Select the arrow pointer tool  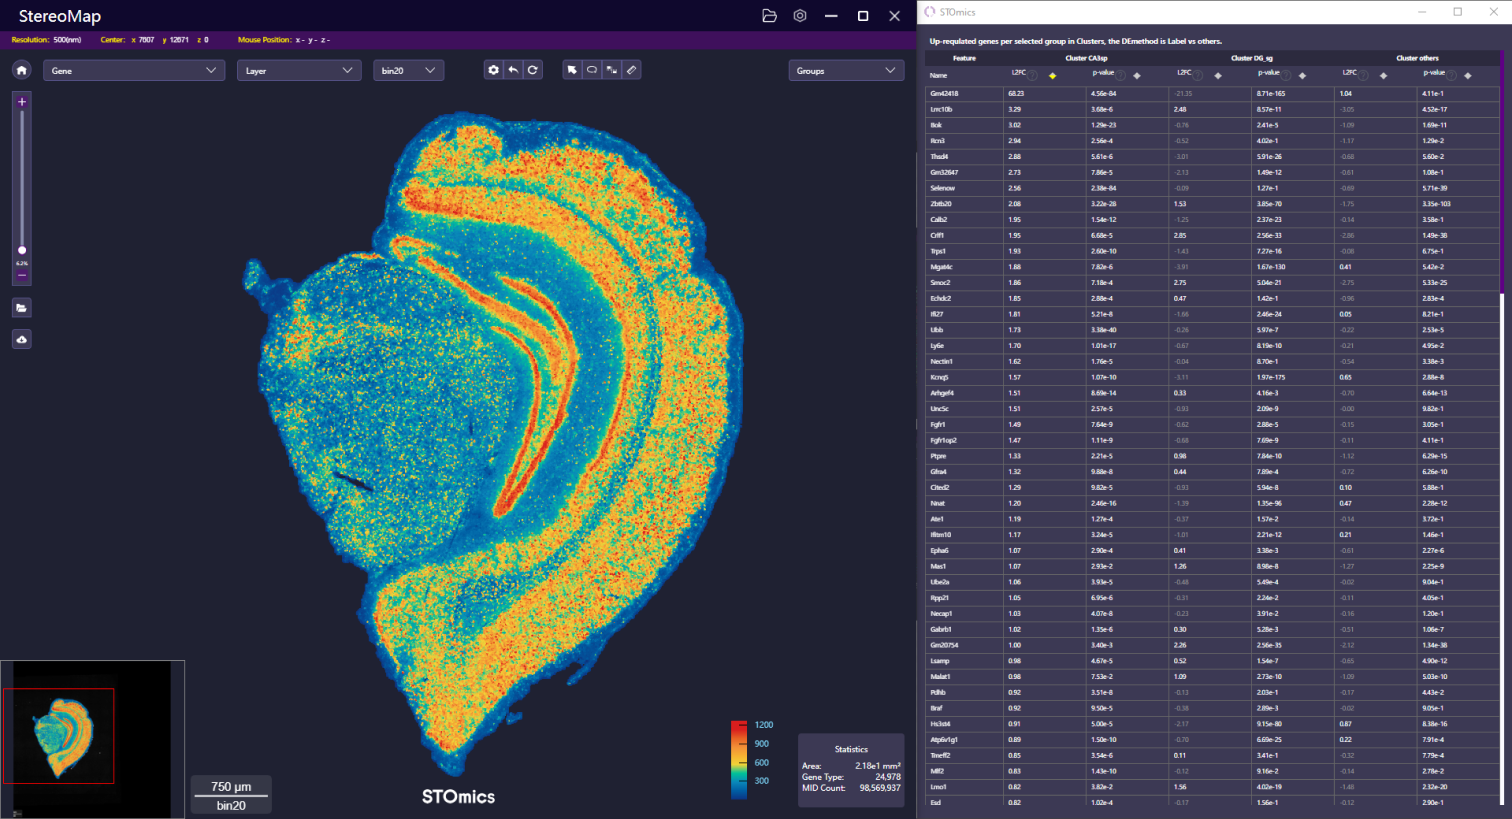[x=572, y=70]
